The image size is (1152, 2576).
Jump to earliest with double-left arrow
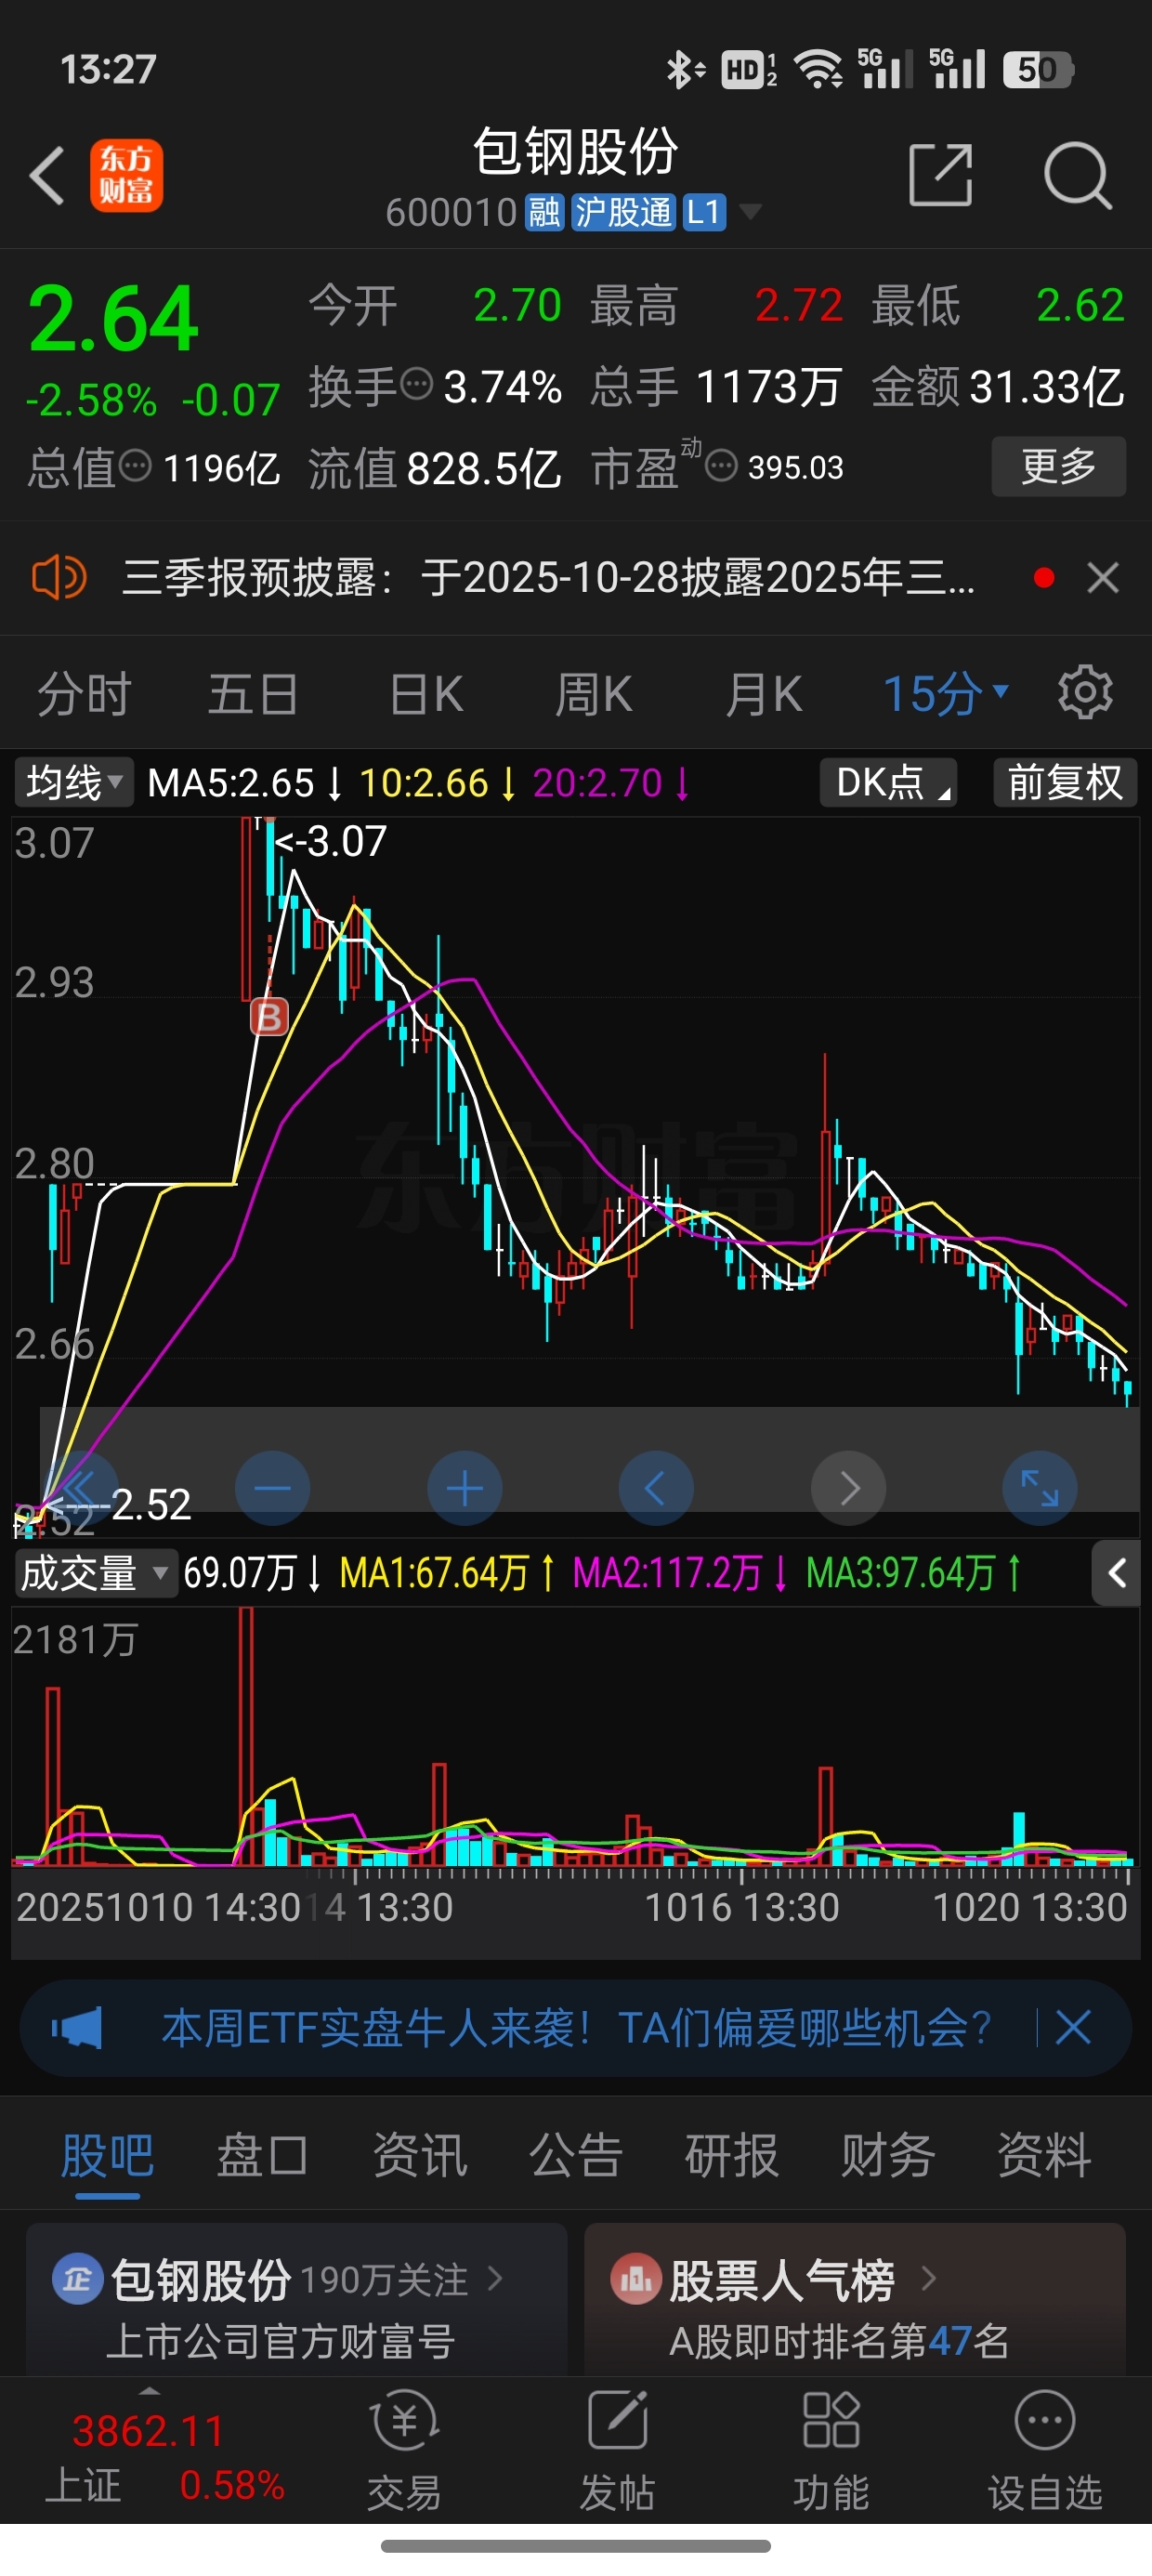[80, 1488]
